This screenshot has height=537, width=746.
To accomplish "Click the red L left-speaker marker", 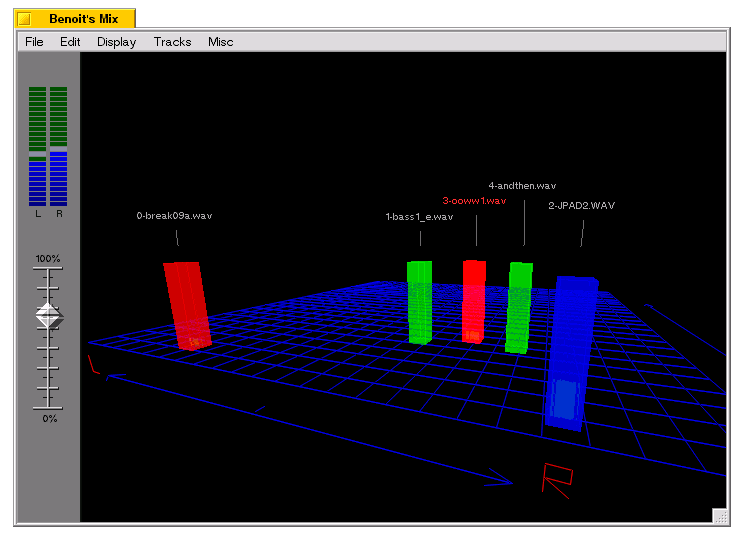I will [x=94, y=364].
